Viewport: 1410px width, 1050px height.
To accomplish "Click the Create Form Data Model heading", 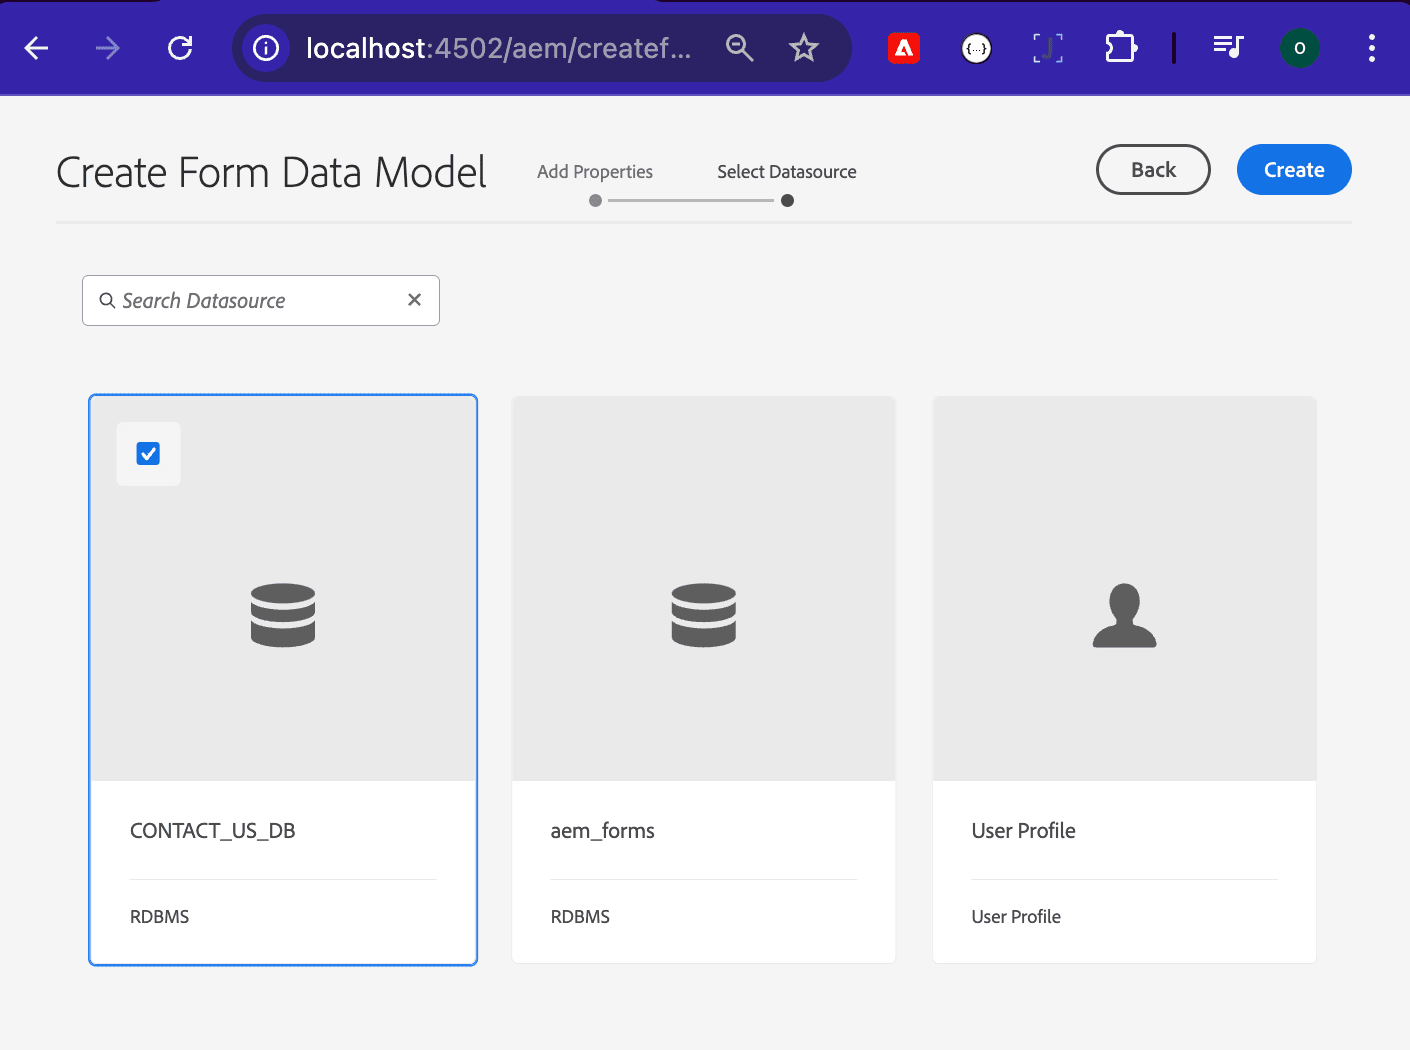I will (272, 172).
